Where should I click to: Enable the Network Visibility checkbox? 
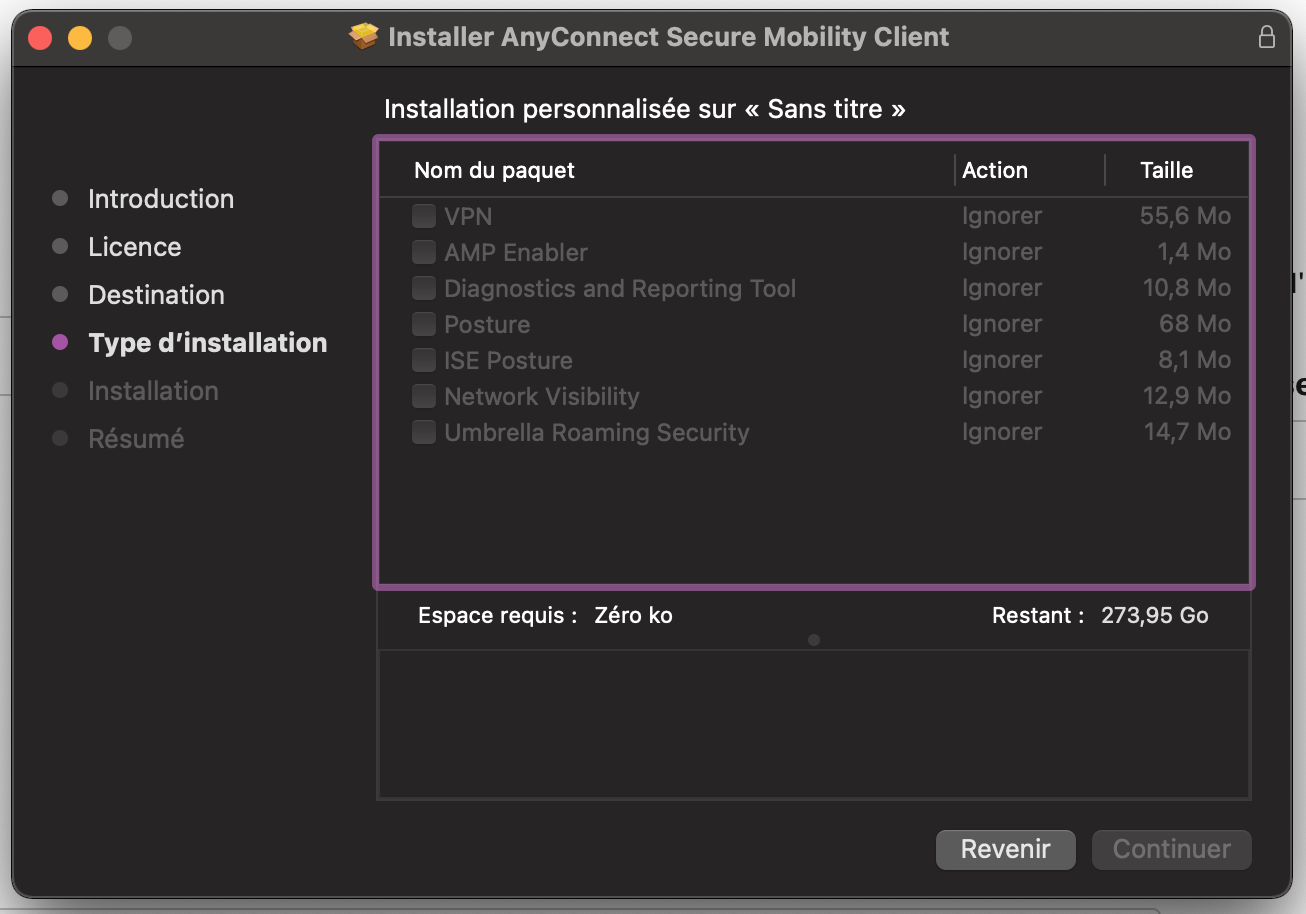tap(424, 396)
